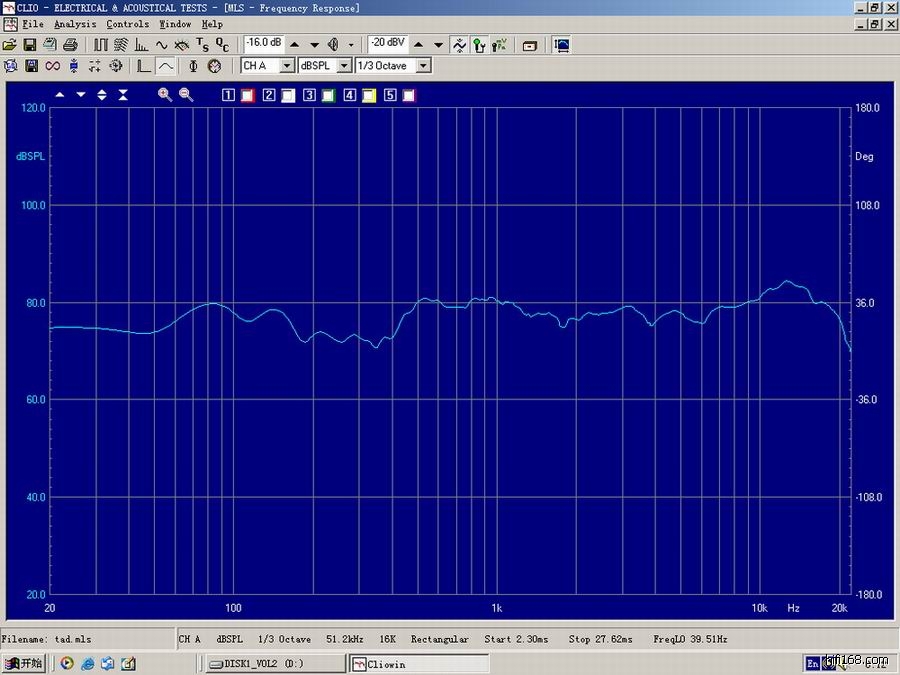The image size is (900, 675).
Task: Click the Ts parameters icon
Action: tap(202, 45)
